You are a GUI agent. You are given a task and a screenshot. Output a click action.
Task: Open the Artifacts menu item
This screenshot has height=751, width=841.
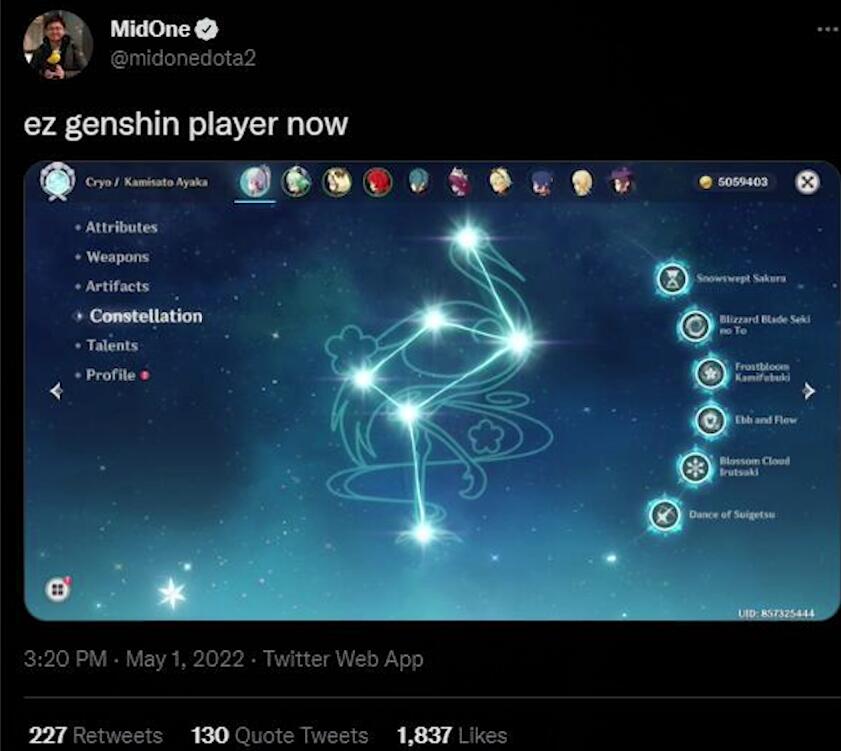(117, 286)
